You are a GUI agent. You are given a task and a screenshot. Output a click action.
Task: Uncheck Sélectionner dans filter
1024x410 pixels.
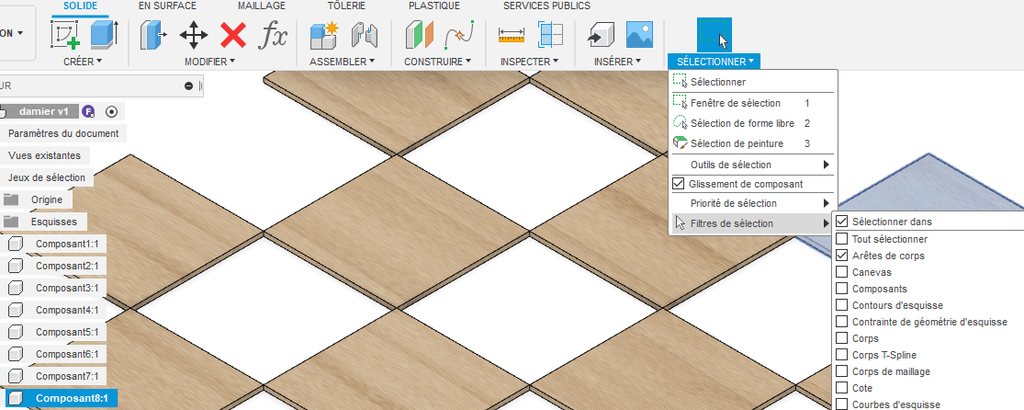(842, 222)
